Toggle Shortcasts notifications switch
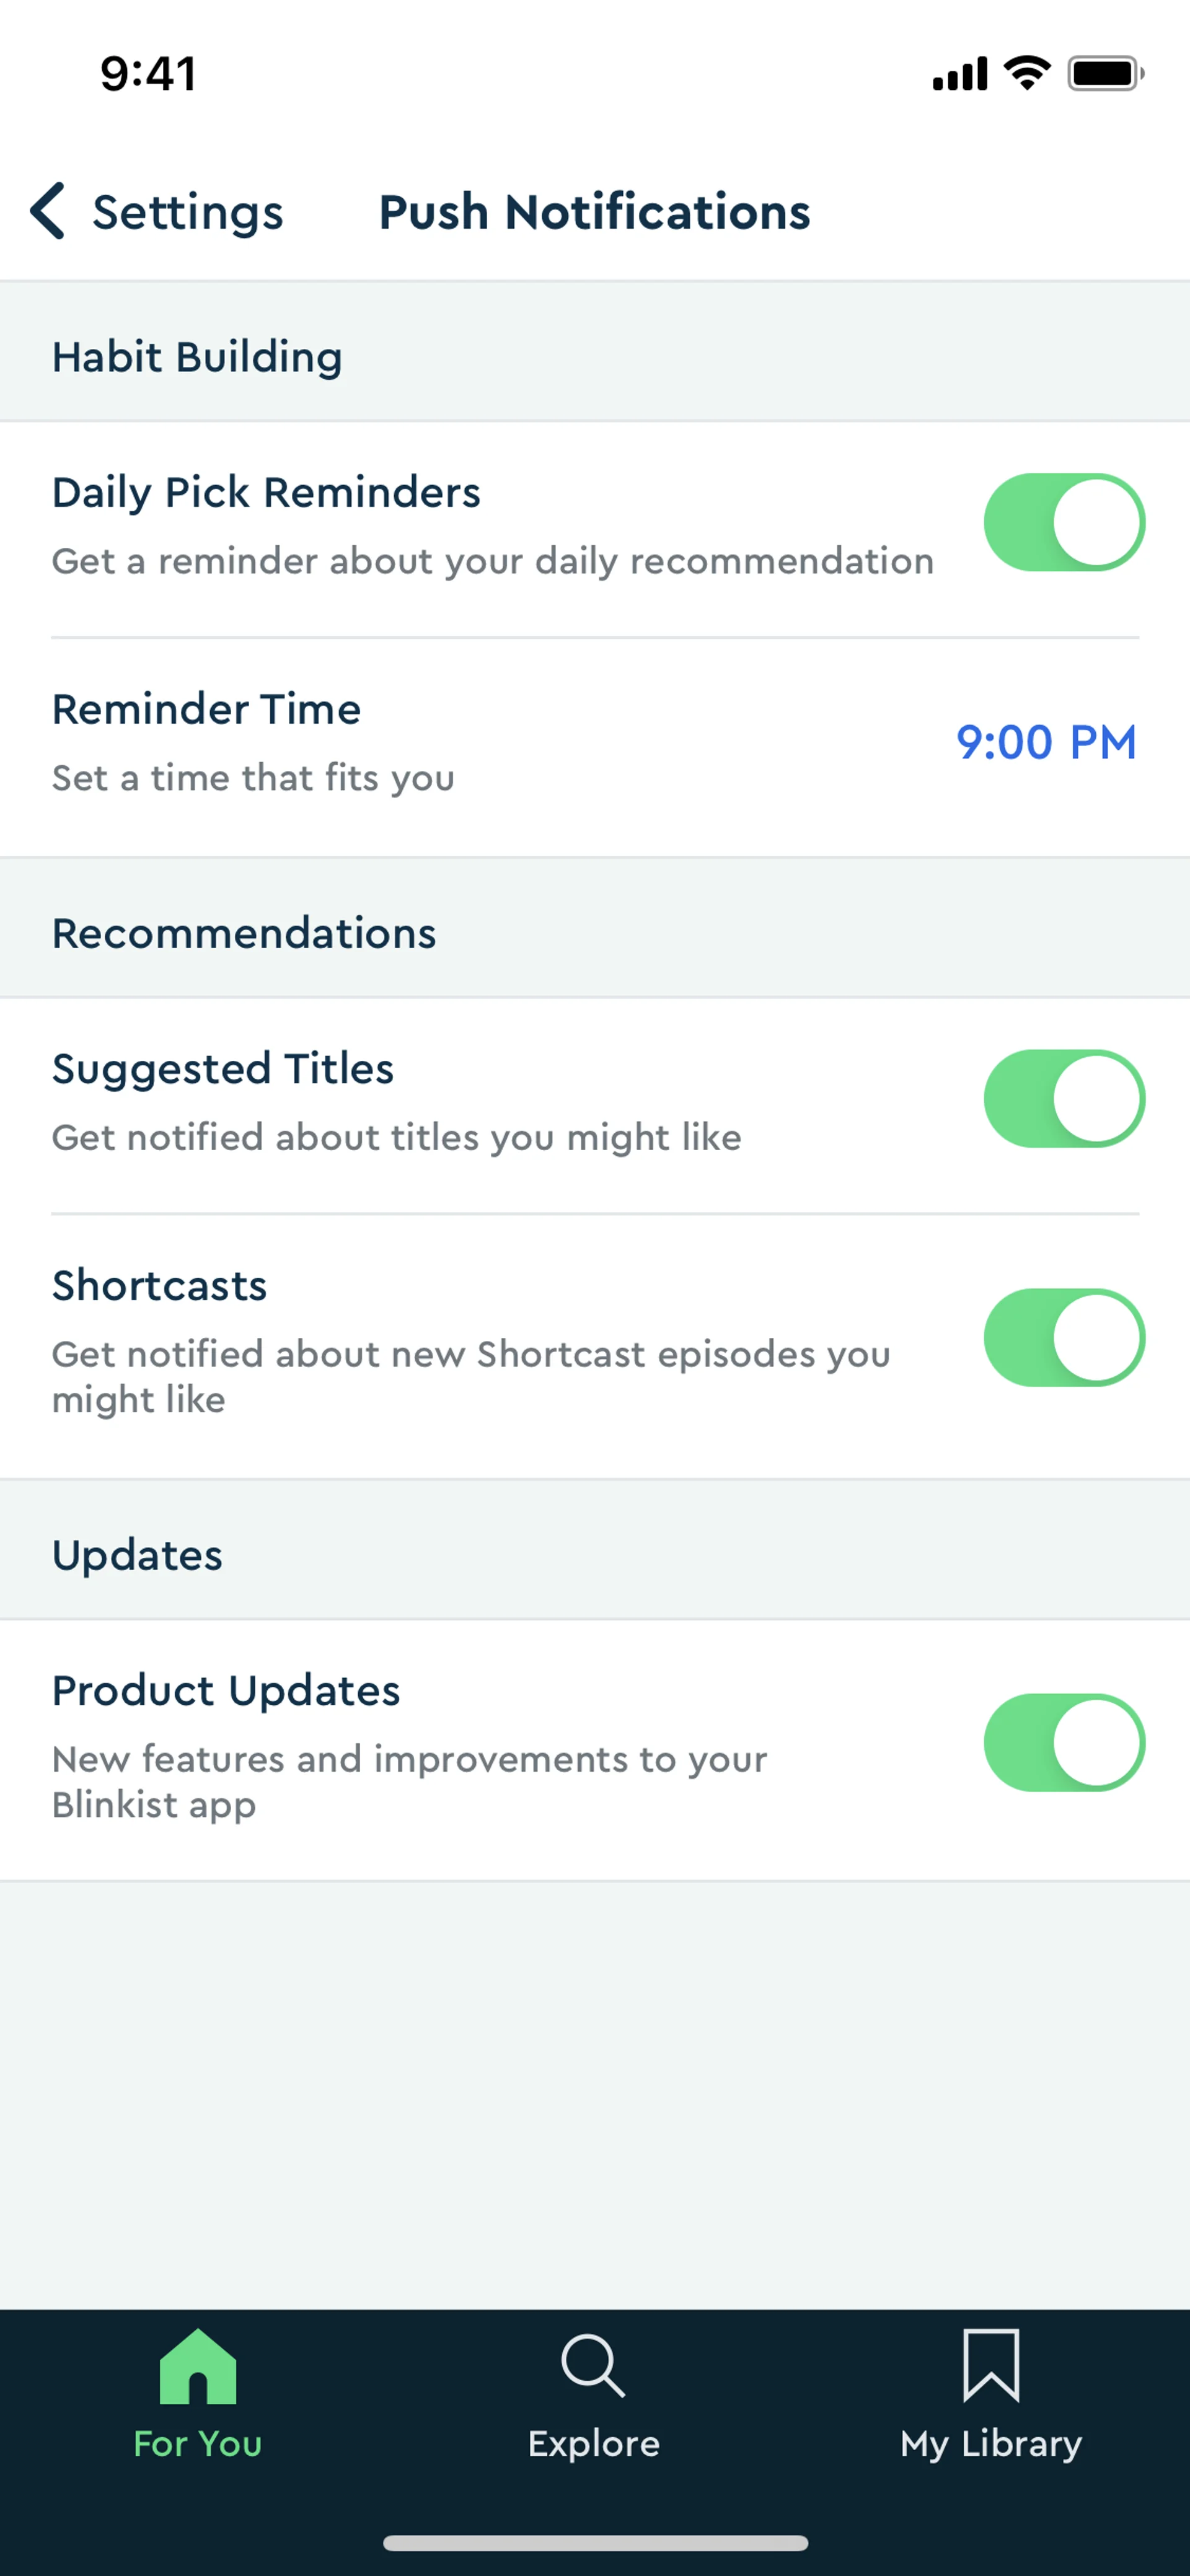Image resolution: width=1190 pixels, height=2576 pixels. point(1064,1337)
